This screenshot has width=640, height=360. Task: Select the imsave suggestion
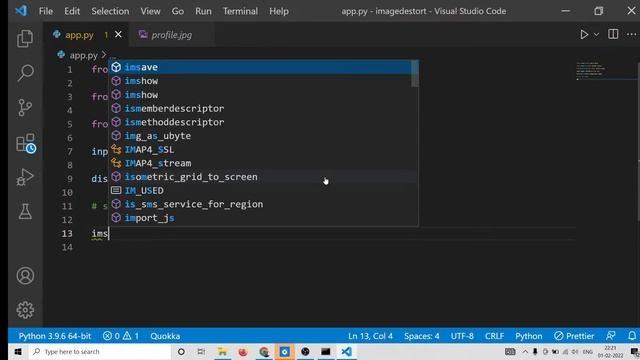260,67
